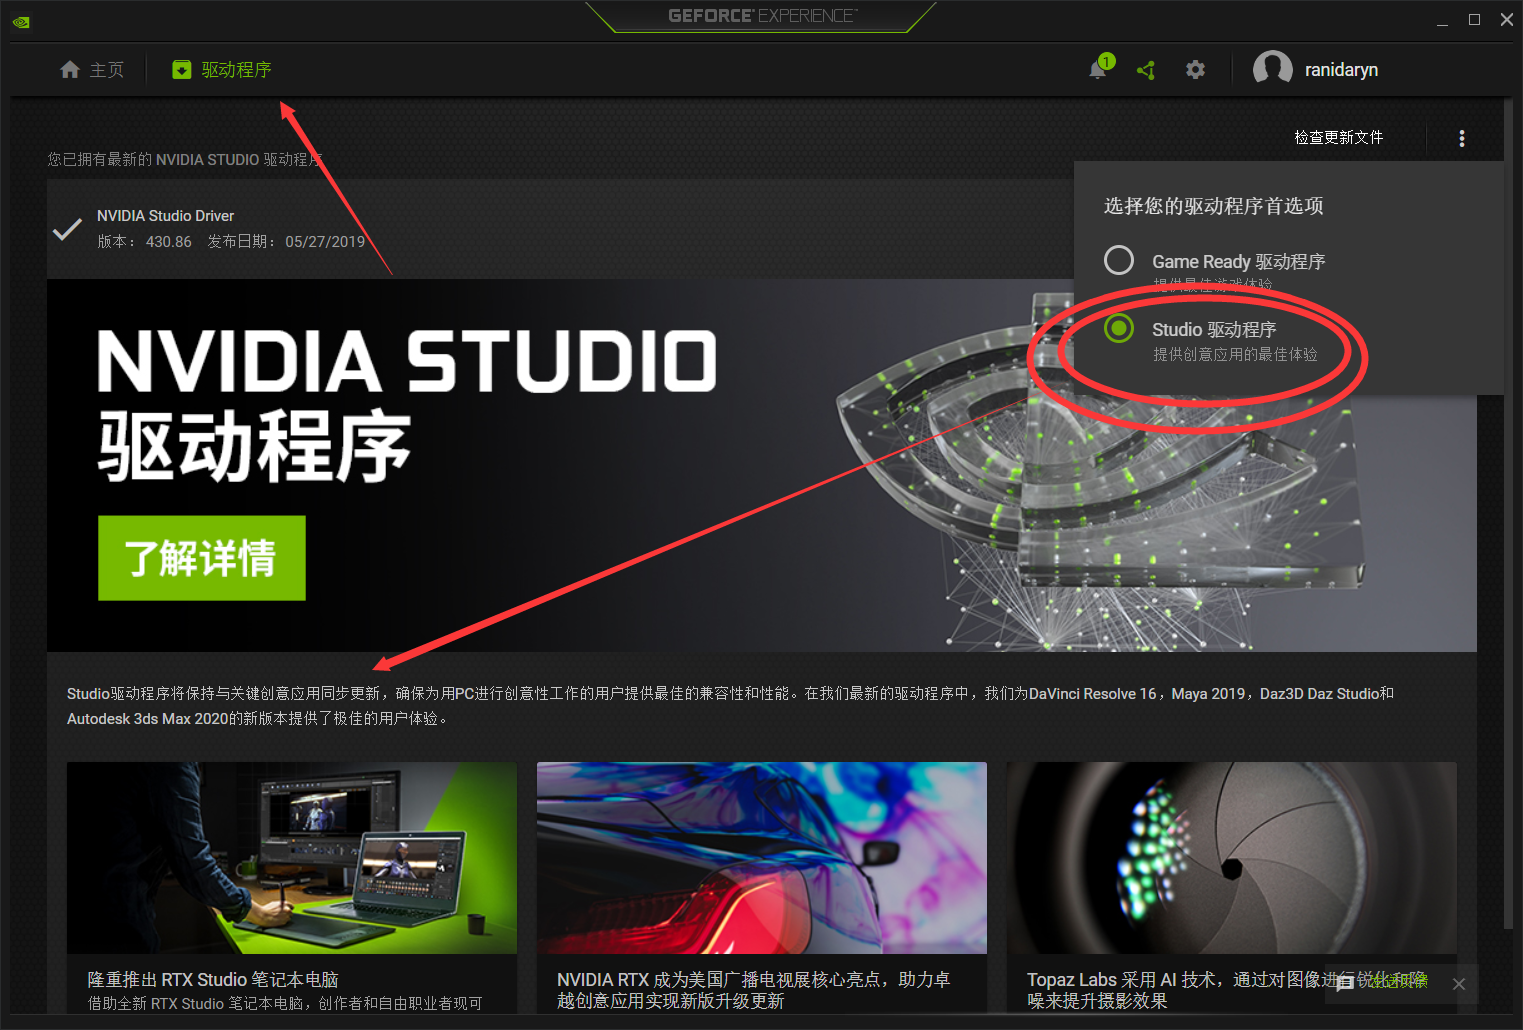The image size is (1523, 1030).
Task: Open the Topaz Labs camera lens thumbnail
Action: 1231,857
